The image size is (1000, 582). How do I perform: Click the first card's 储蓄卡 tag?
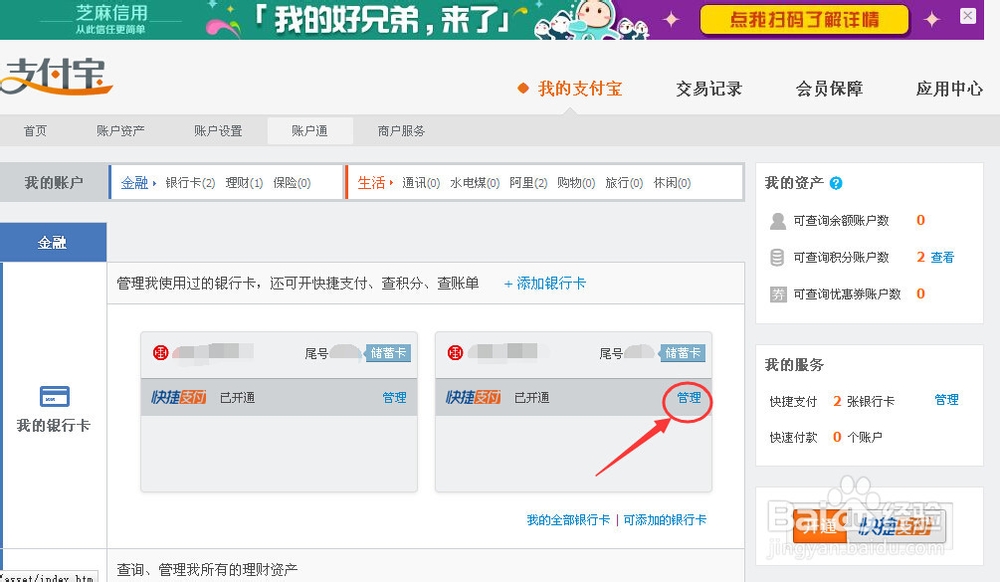(388, 353)
